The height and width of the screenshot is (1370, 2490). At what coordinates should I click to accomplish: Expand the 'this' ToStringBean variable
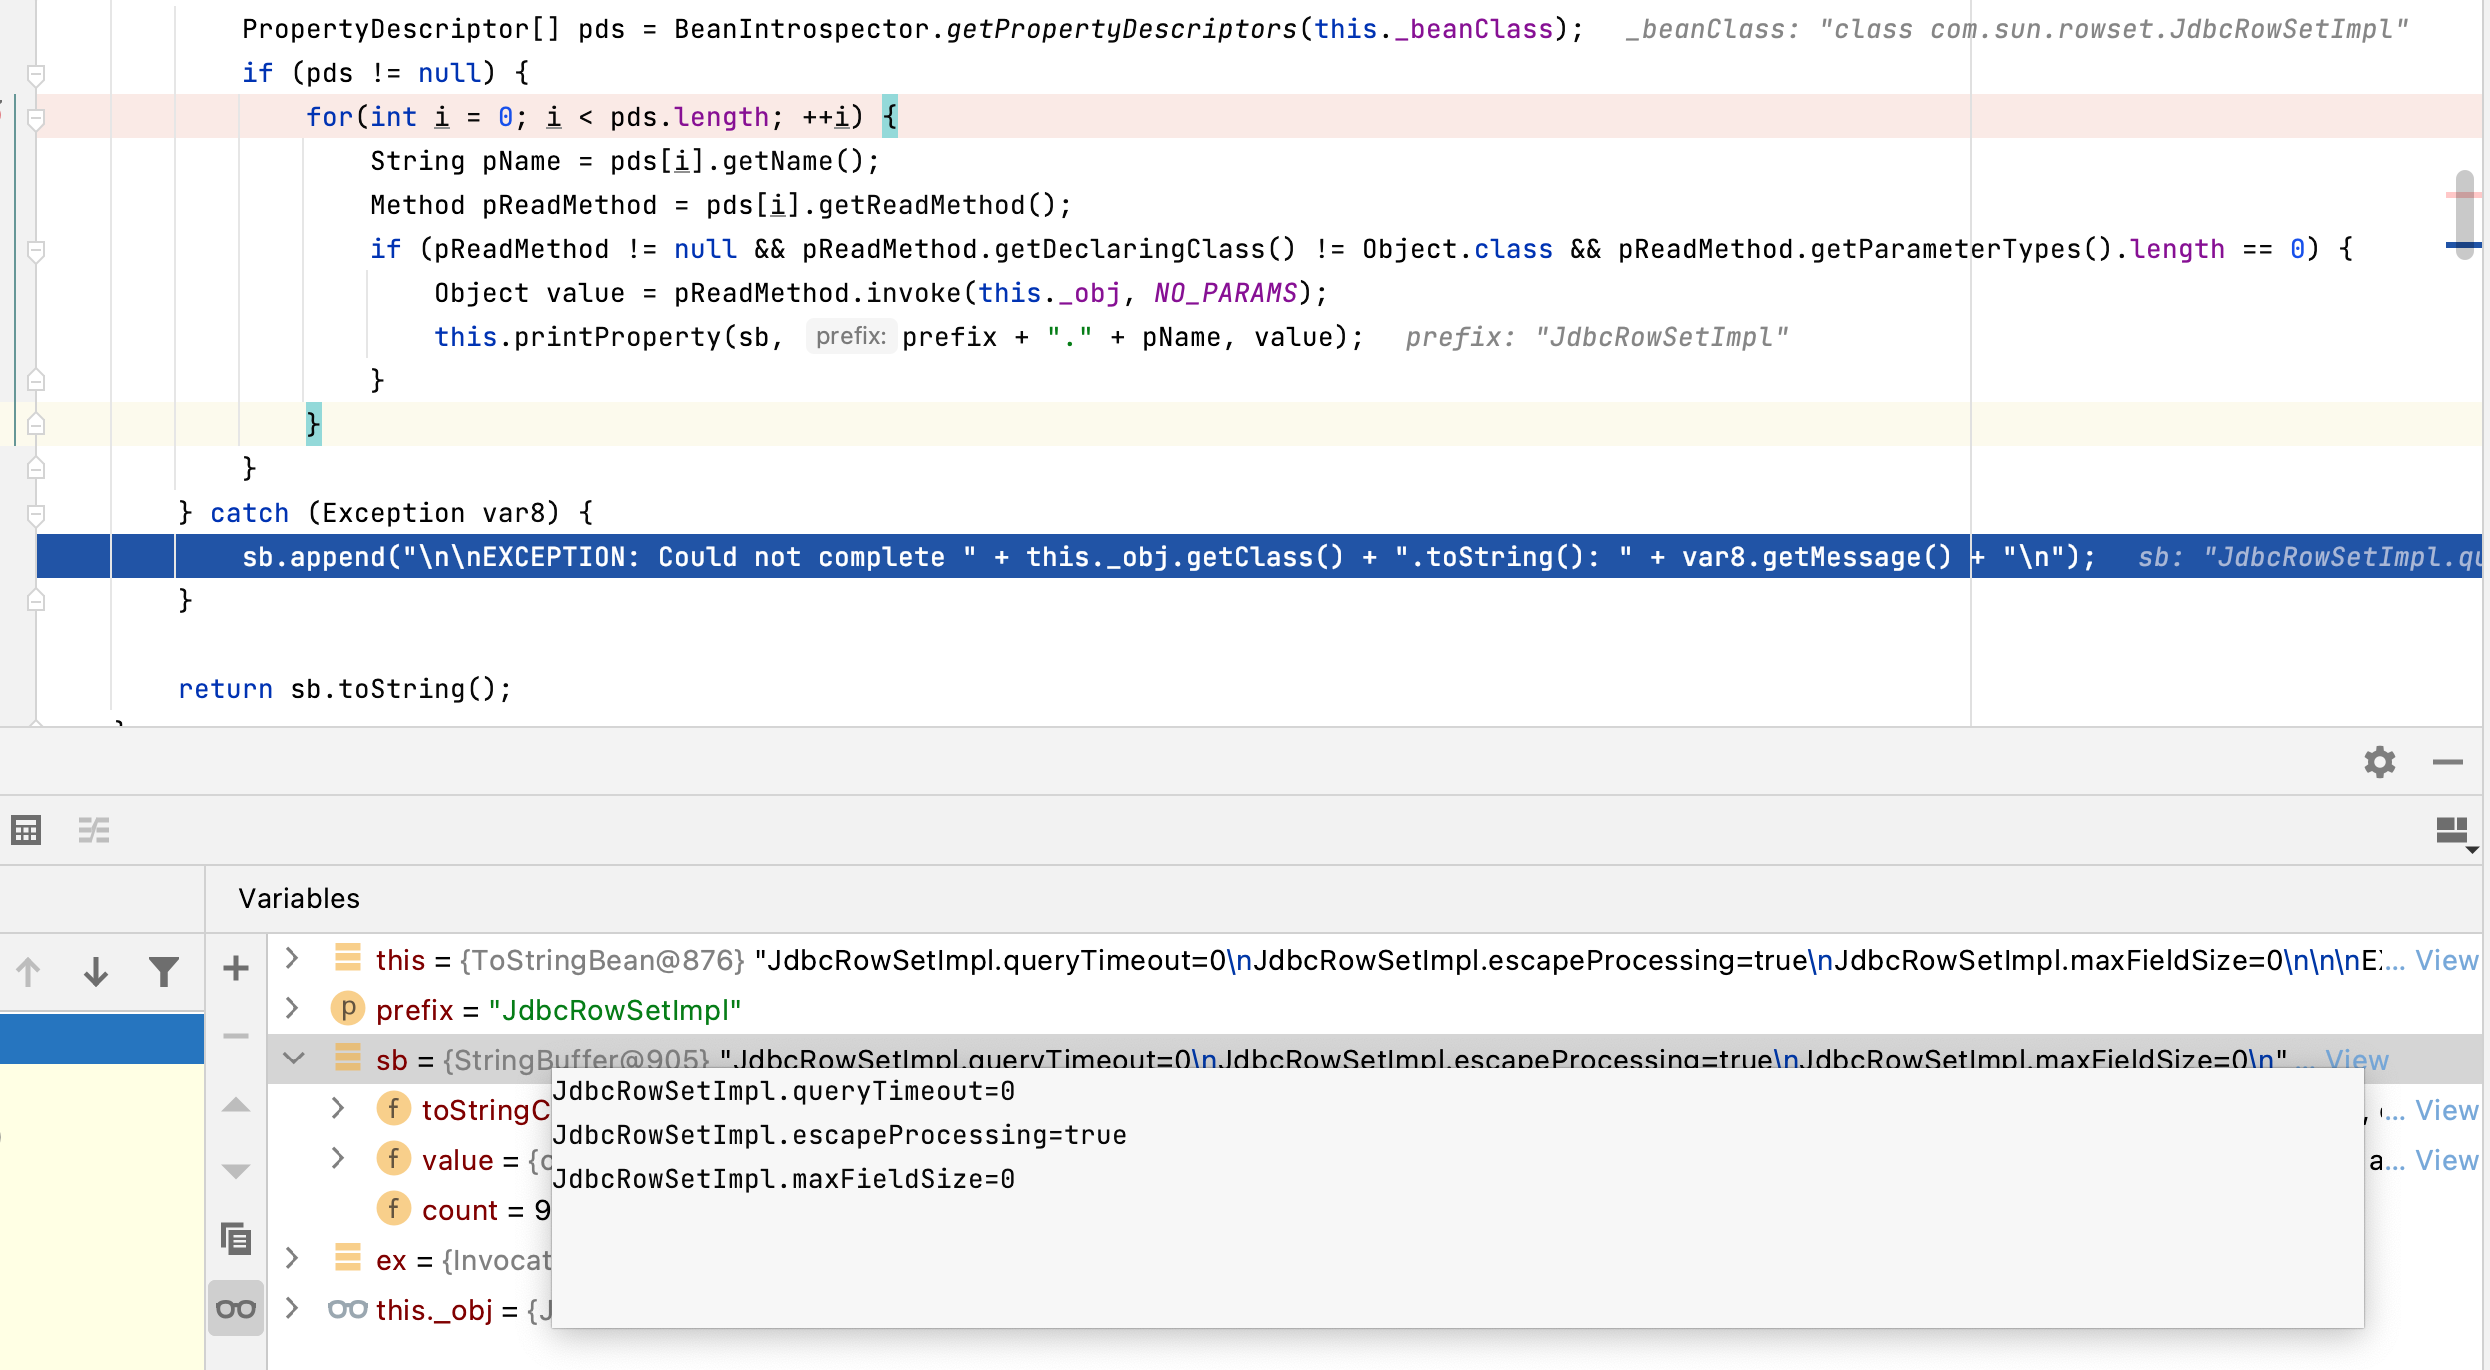292,959
